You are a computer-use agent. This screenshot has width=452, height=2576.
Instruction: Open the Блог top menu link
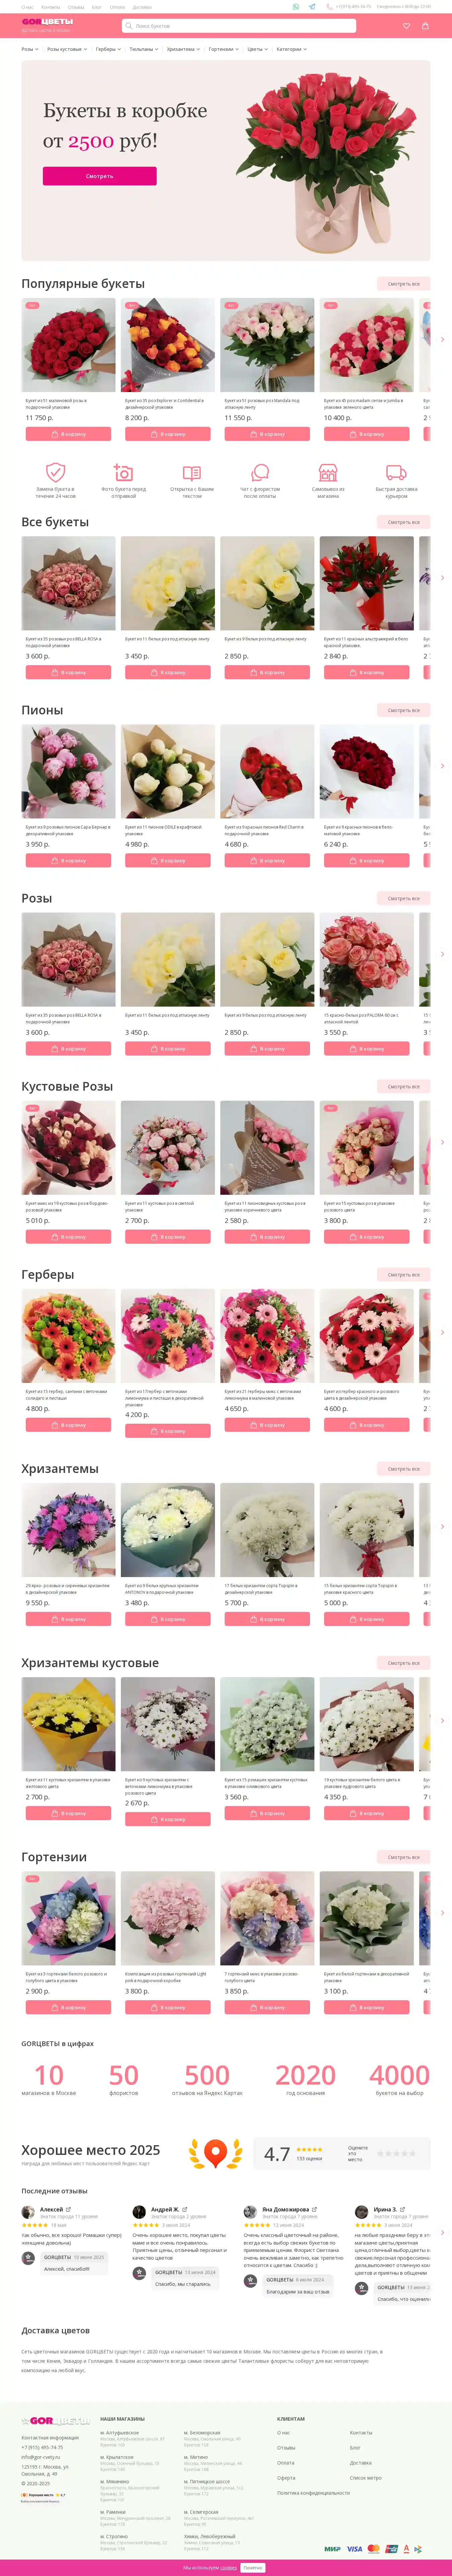pos(97,7)
